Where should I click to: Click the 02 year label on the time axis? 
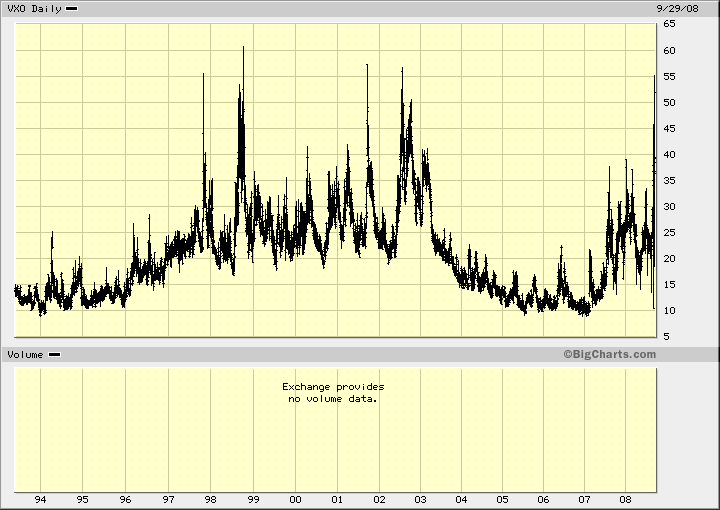(x=379, y=500)
